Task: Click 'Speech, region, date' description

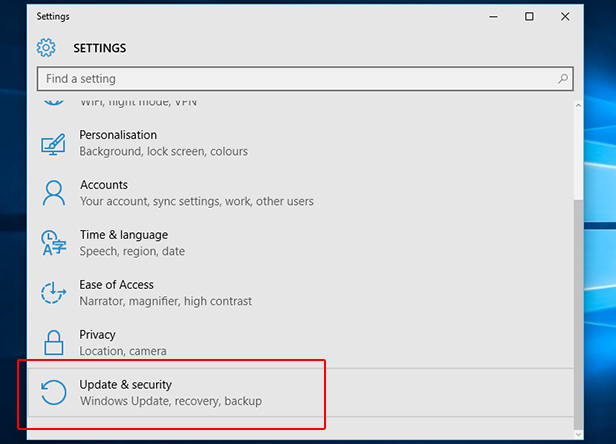Action: click(x=132, y=251)
